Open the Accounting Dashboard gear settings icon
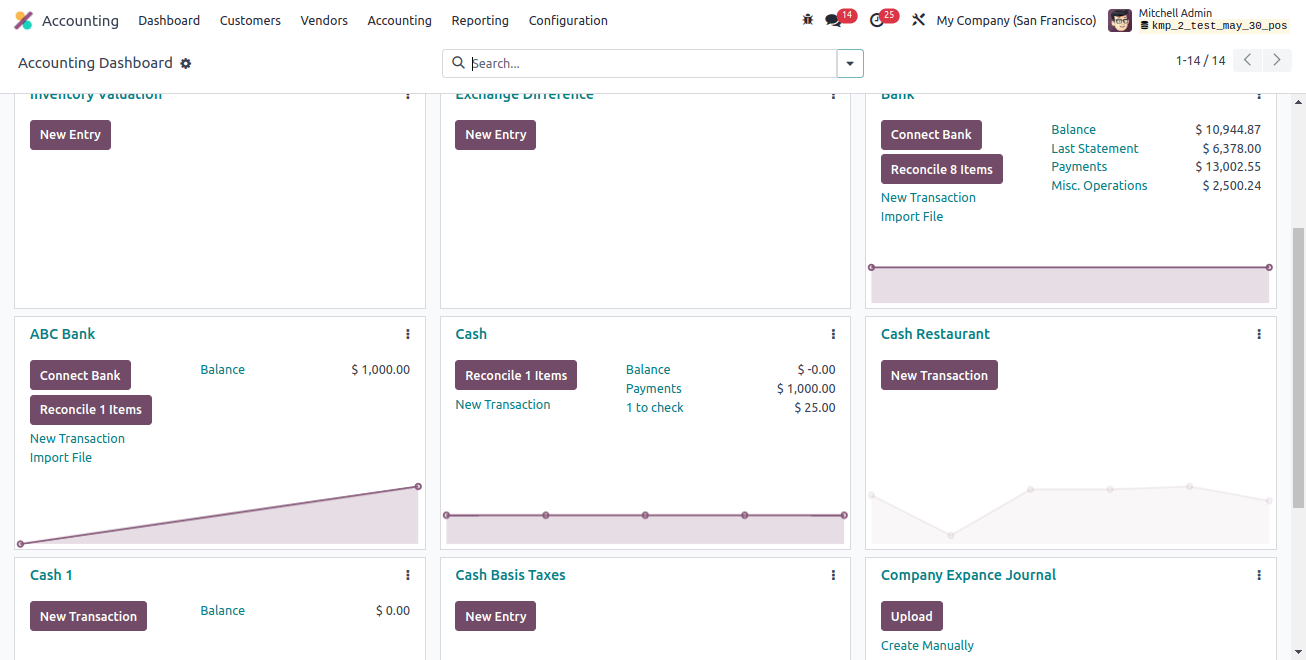This screenshot has width=1306, height=660. click(185, 63)
